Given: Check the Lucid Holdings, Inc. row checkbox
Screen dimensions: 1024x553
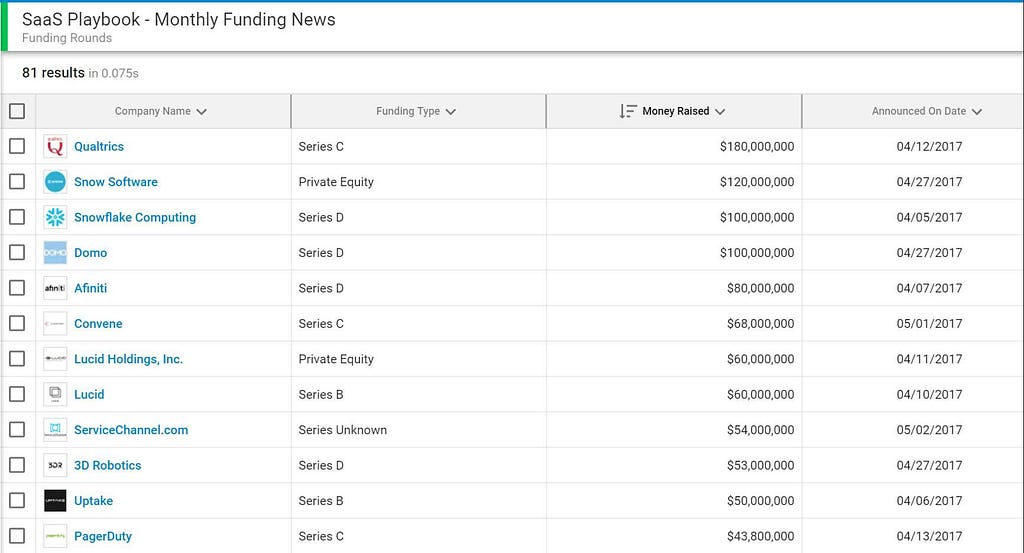Looking at the screenshot, I should [17, 358].
